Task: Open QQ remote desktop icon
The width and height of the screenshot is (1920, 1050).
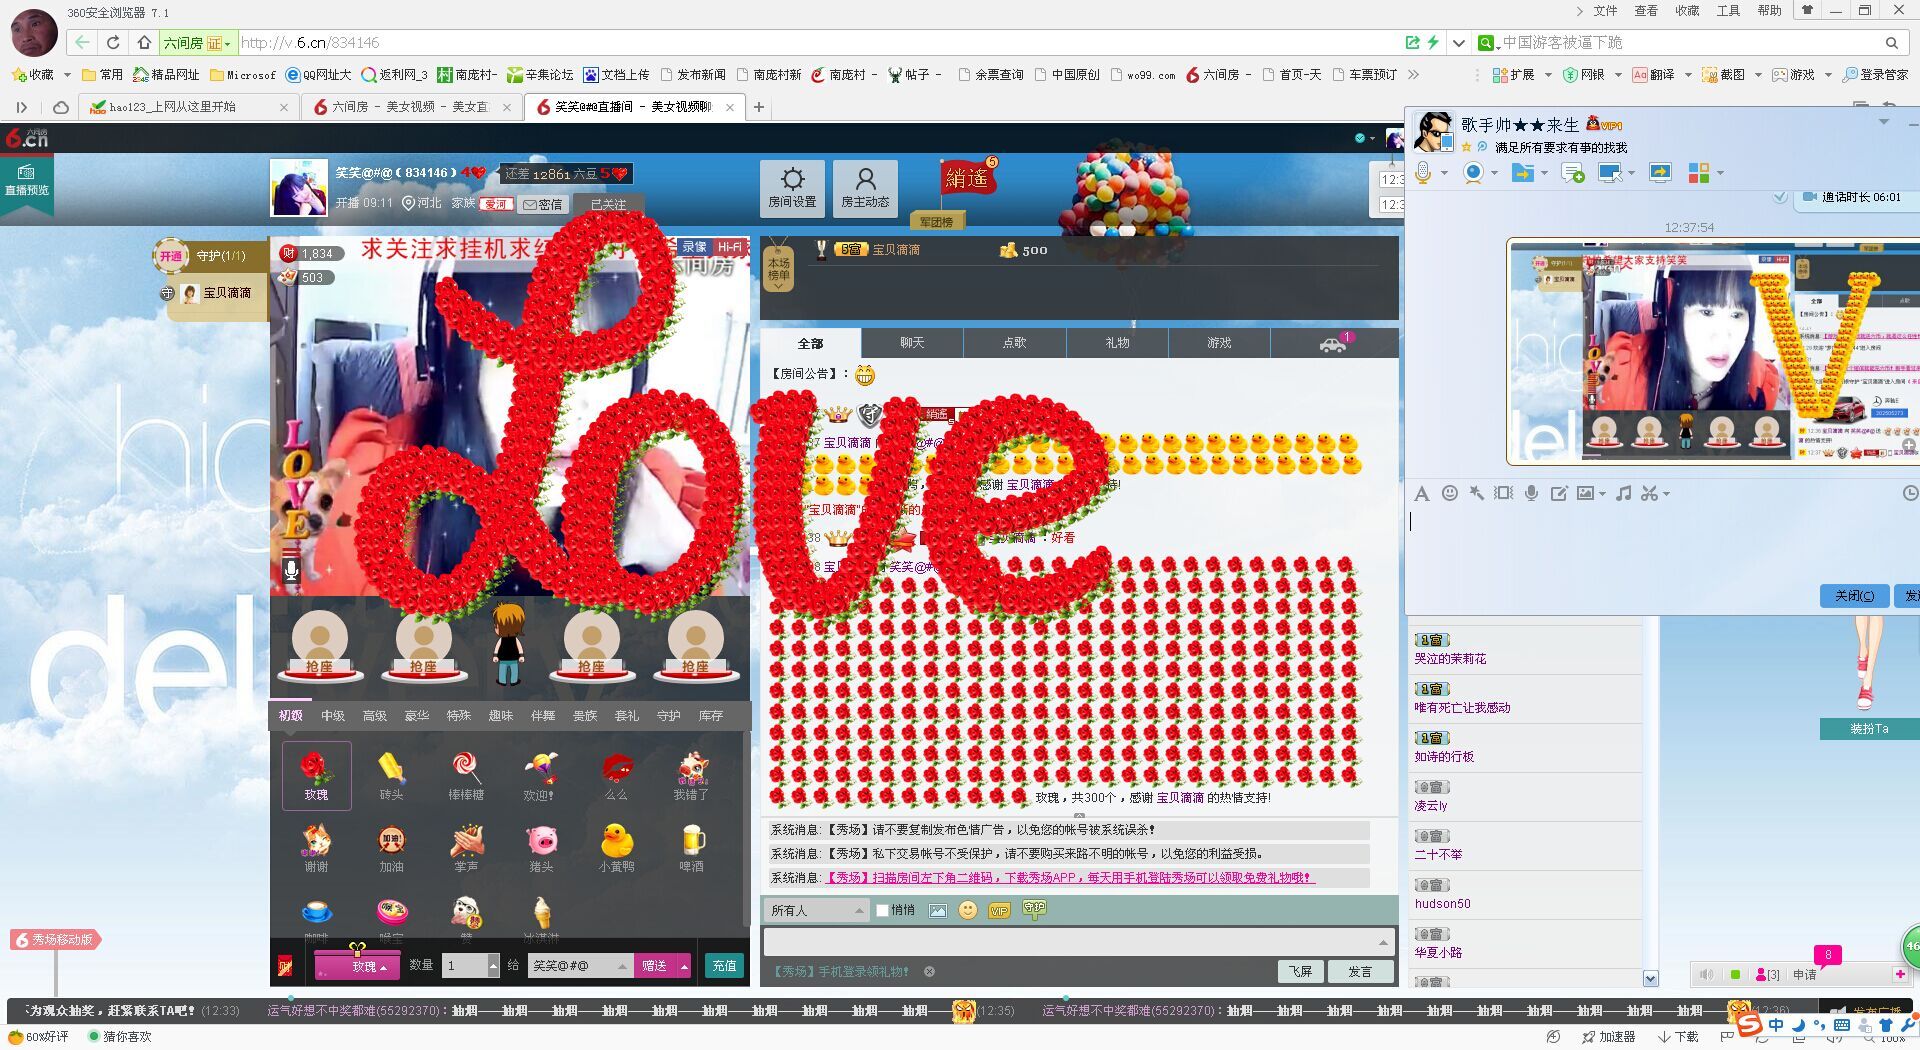Action: coord(1660,173)
